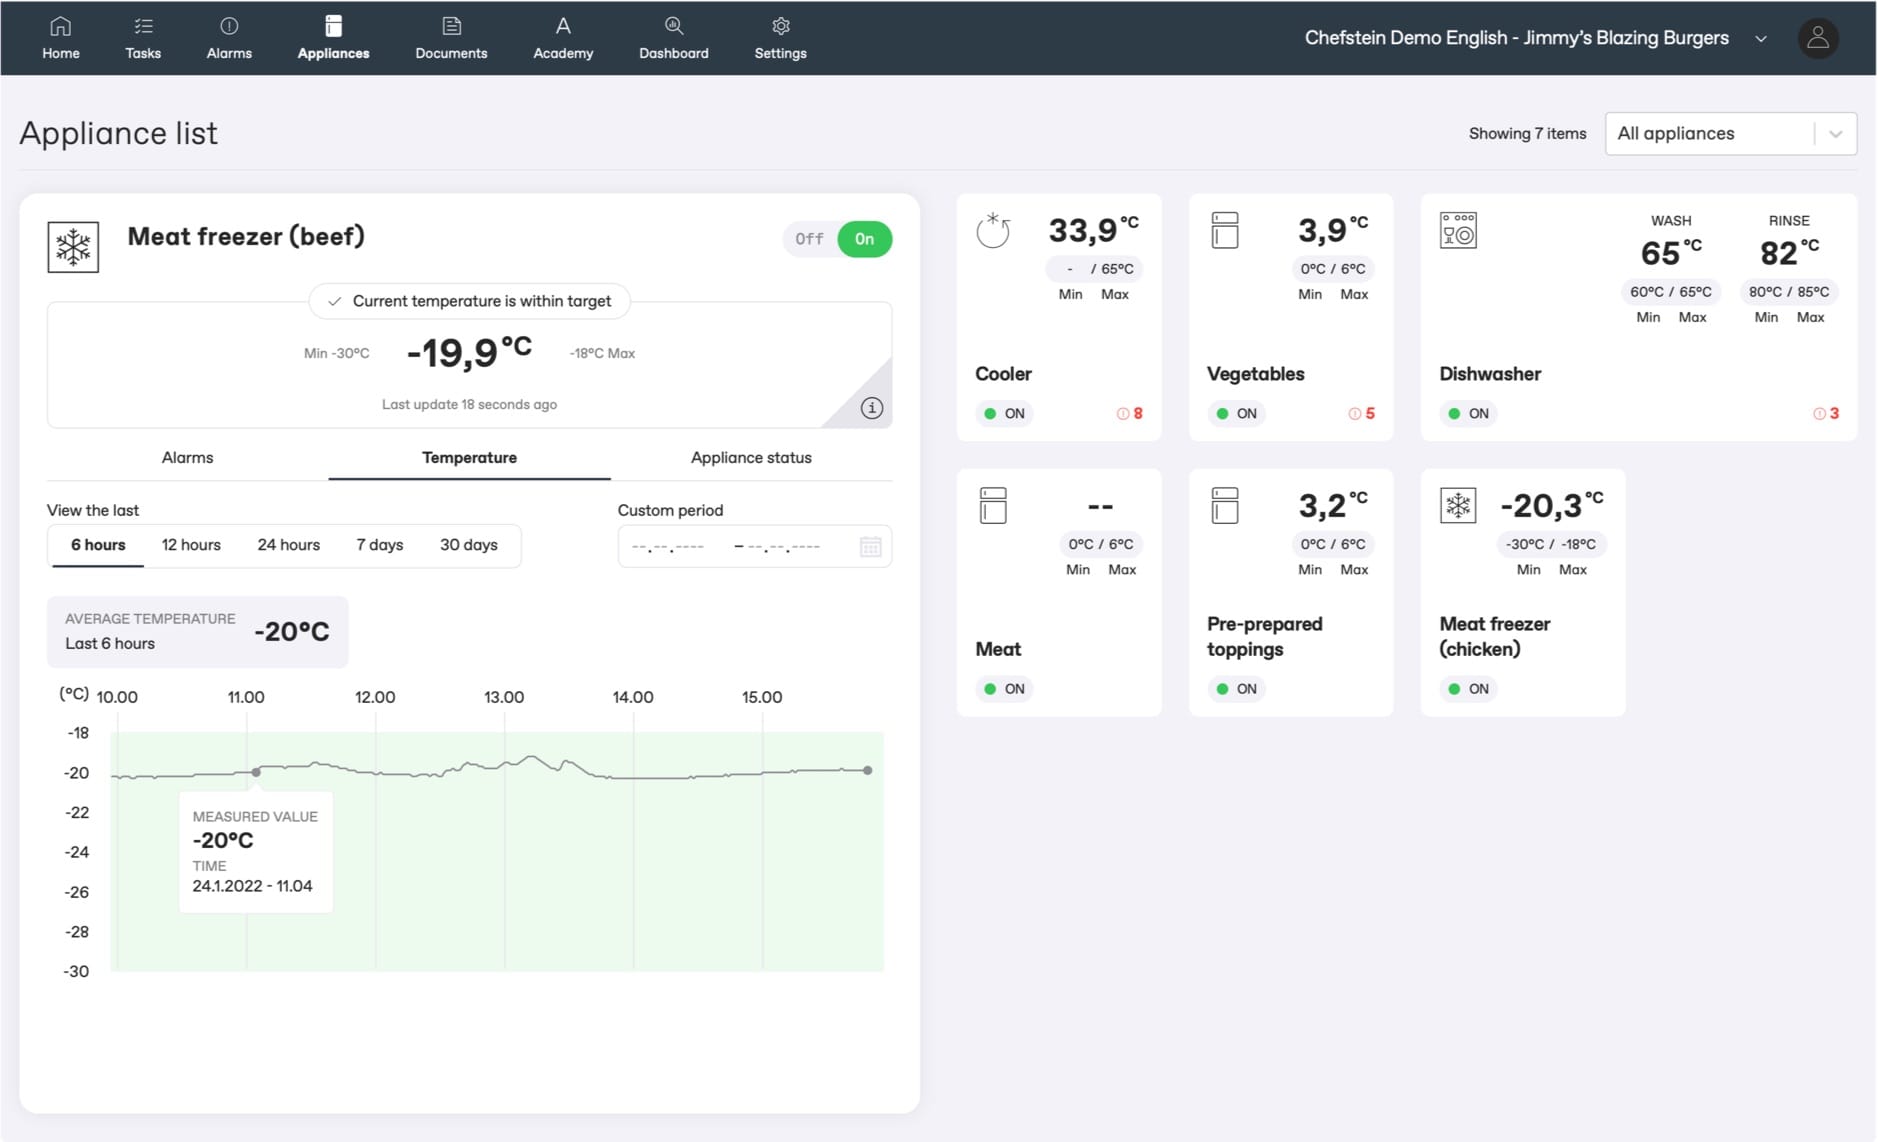
Task: Select the 7 days view period
Action: (379, 545)
